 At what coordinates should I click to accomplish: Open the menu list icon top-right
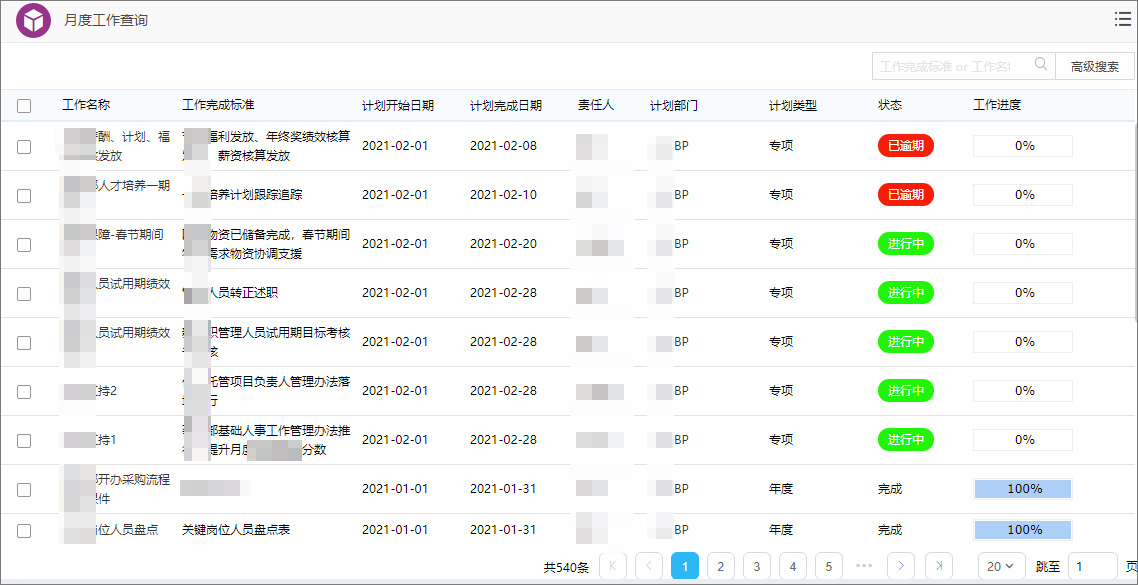(1122, 18)
